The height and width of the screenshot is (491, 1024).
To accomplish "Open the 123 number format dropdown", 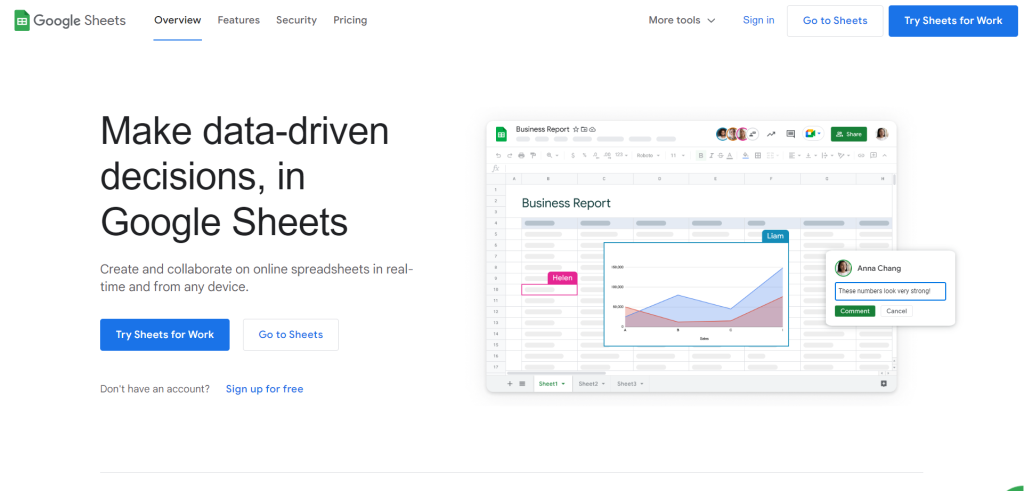I will pos(620,155).
